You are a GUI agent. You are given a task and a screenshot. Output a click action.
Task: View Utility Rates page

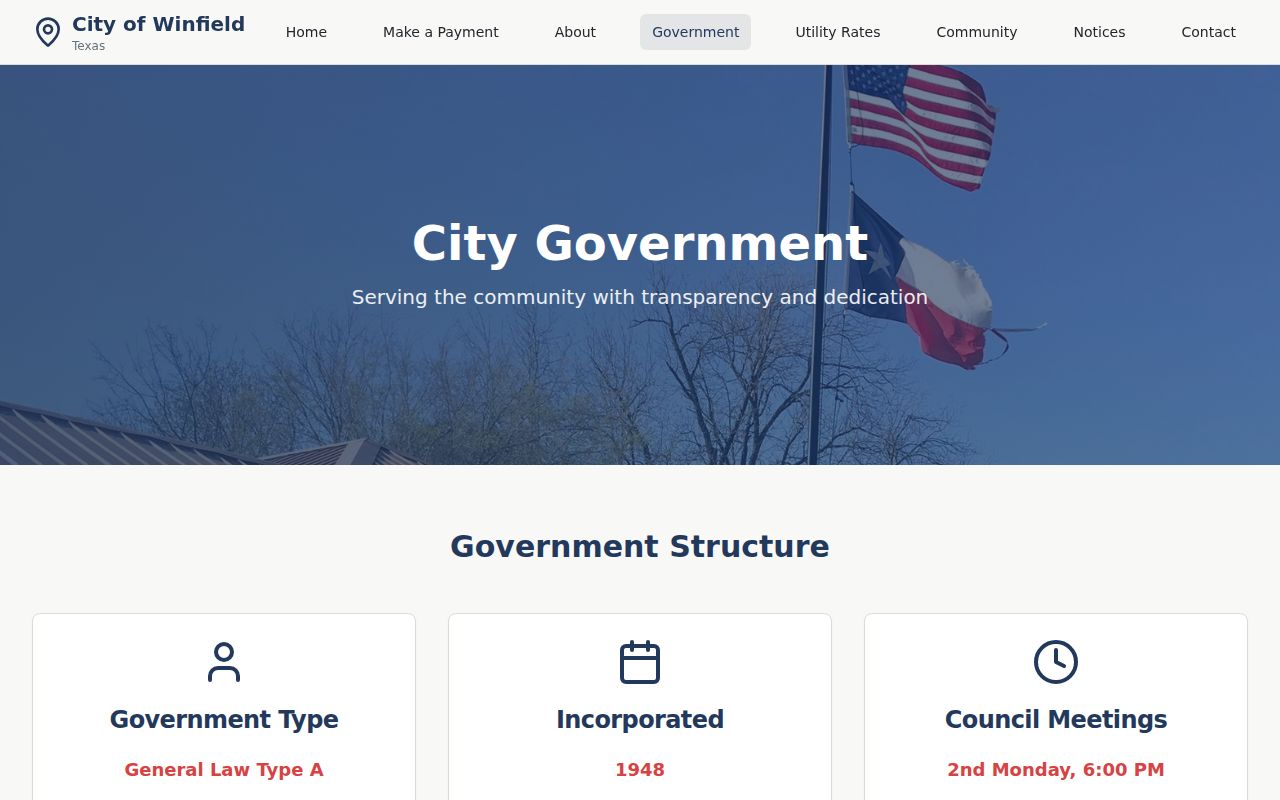pos(838,32)
